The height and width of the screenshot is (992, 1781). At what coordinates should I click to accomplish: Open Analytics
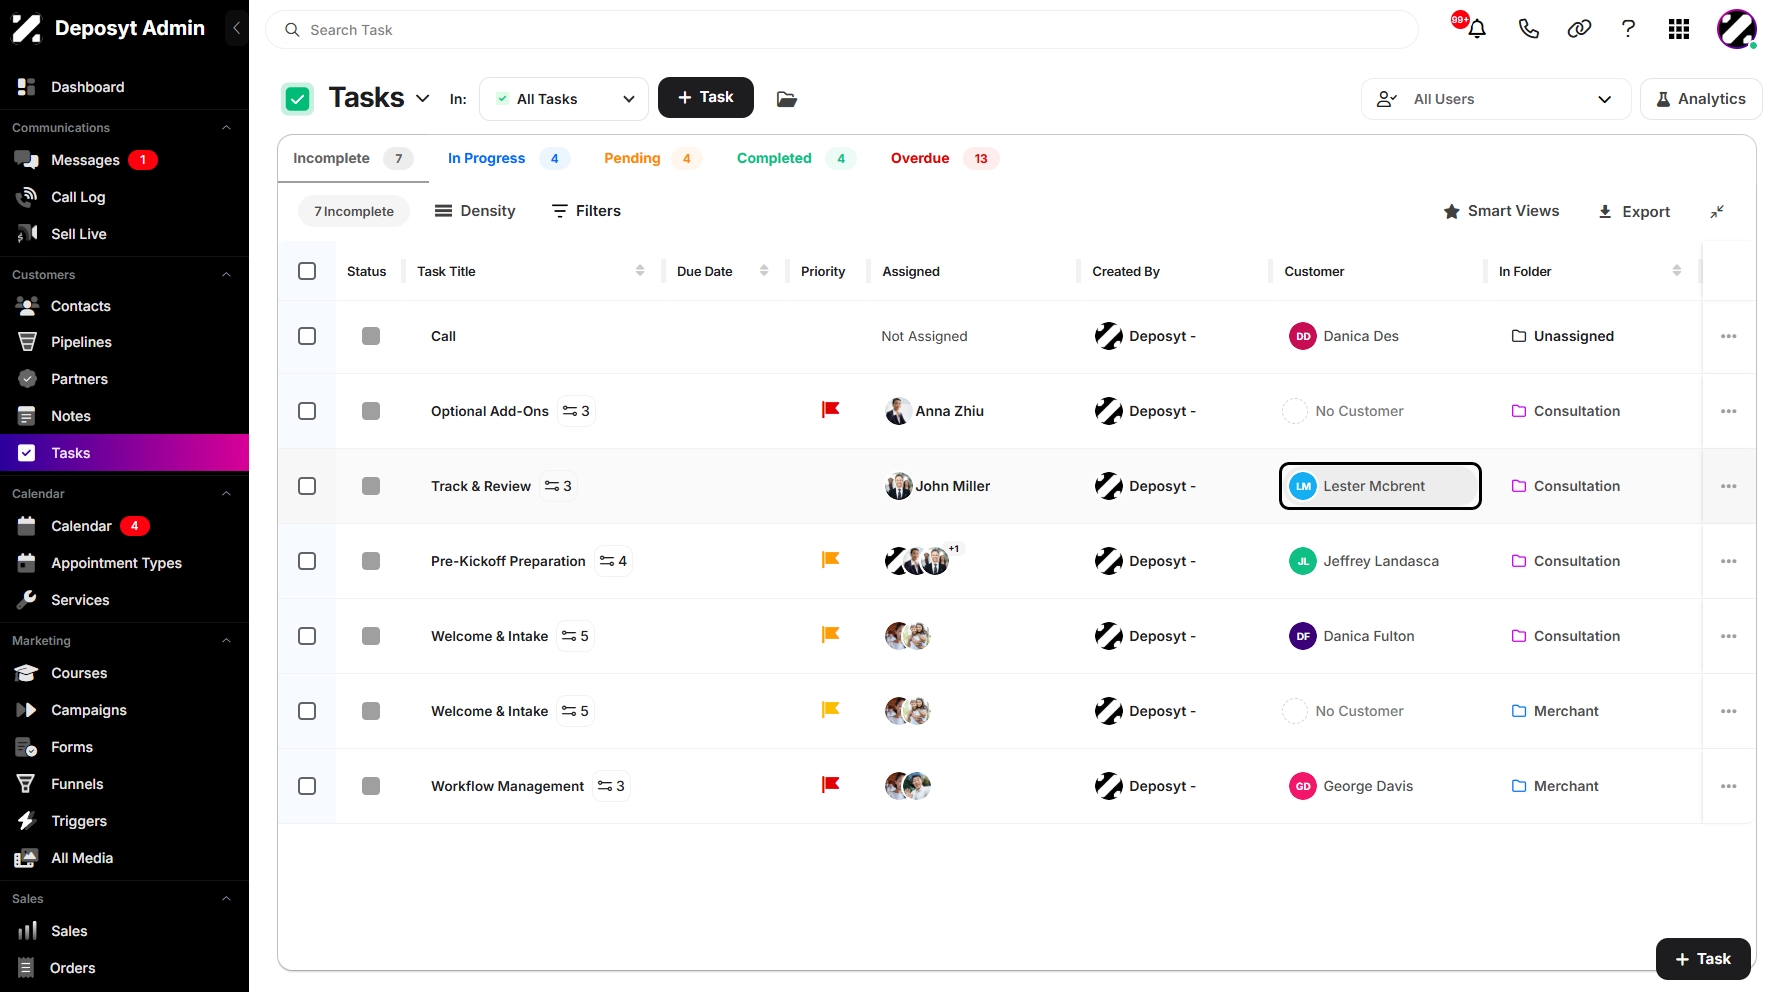tap(1701, 99)
